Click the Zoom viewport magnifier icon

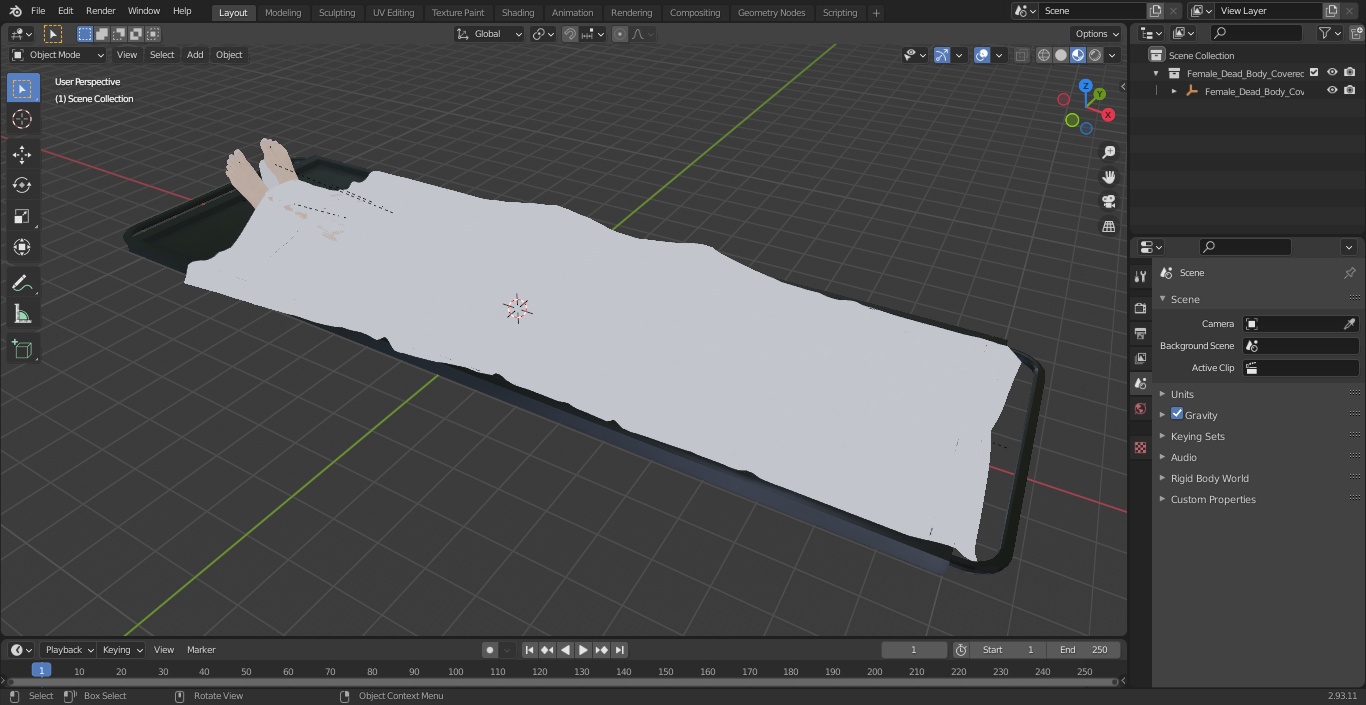click(x=1108, y=152)
